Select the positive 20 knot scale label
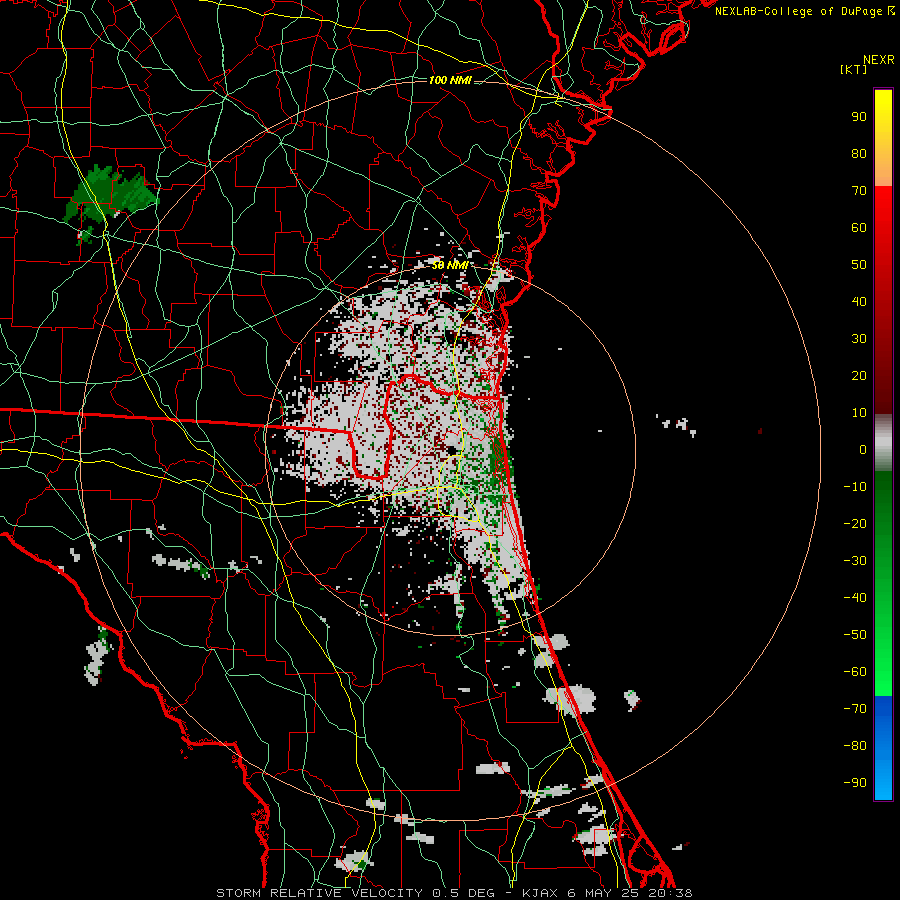 tap(859, 375)
